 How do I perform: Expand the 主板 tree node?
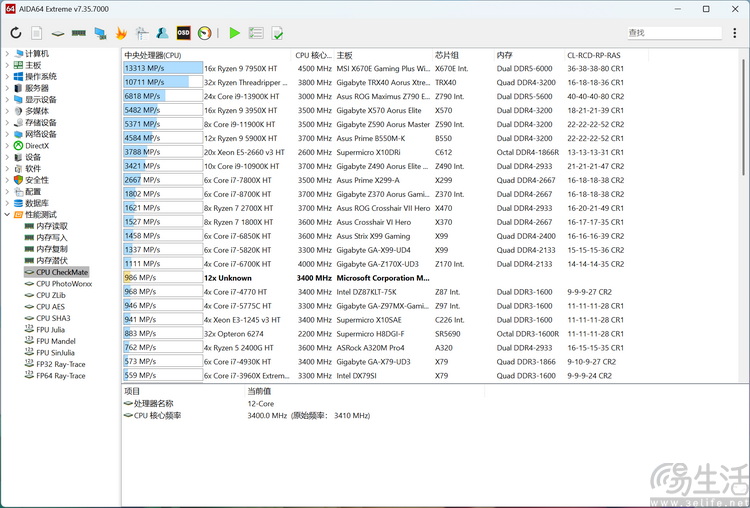click(7, 65)
